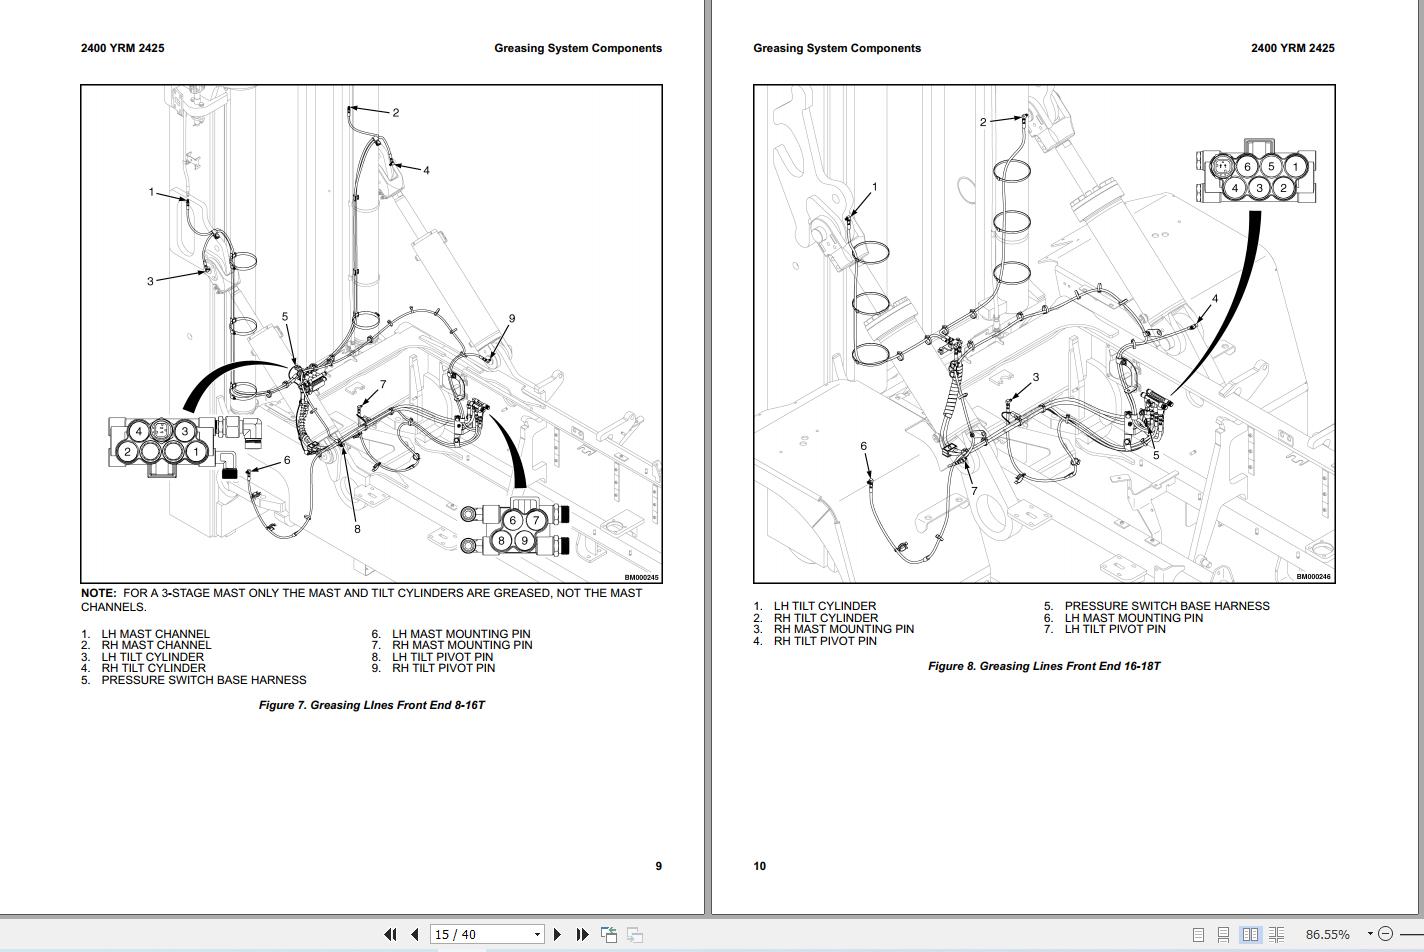
Task: Click 'RH TILT PIVOT PIN' in Figure 7 legend
Action: click(x=443, y=668)
